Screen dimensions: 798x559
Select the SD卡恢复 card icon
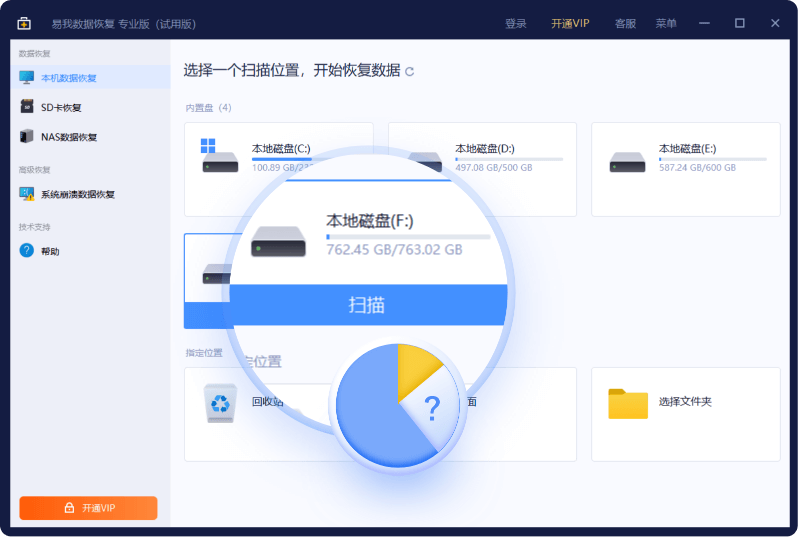[x=27, y=107]
